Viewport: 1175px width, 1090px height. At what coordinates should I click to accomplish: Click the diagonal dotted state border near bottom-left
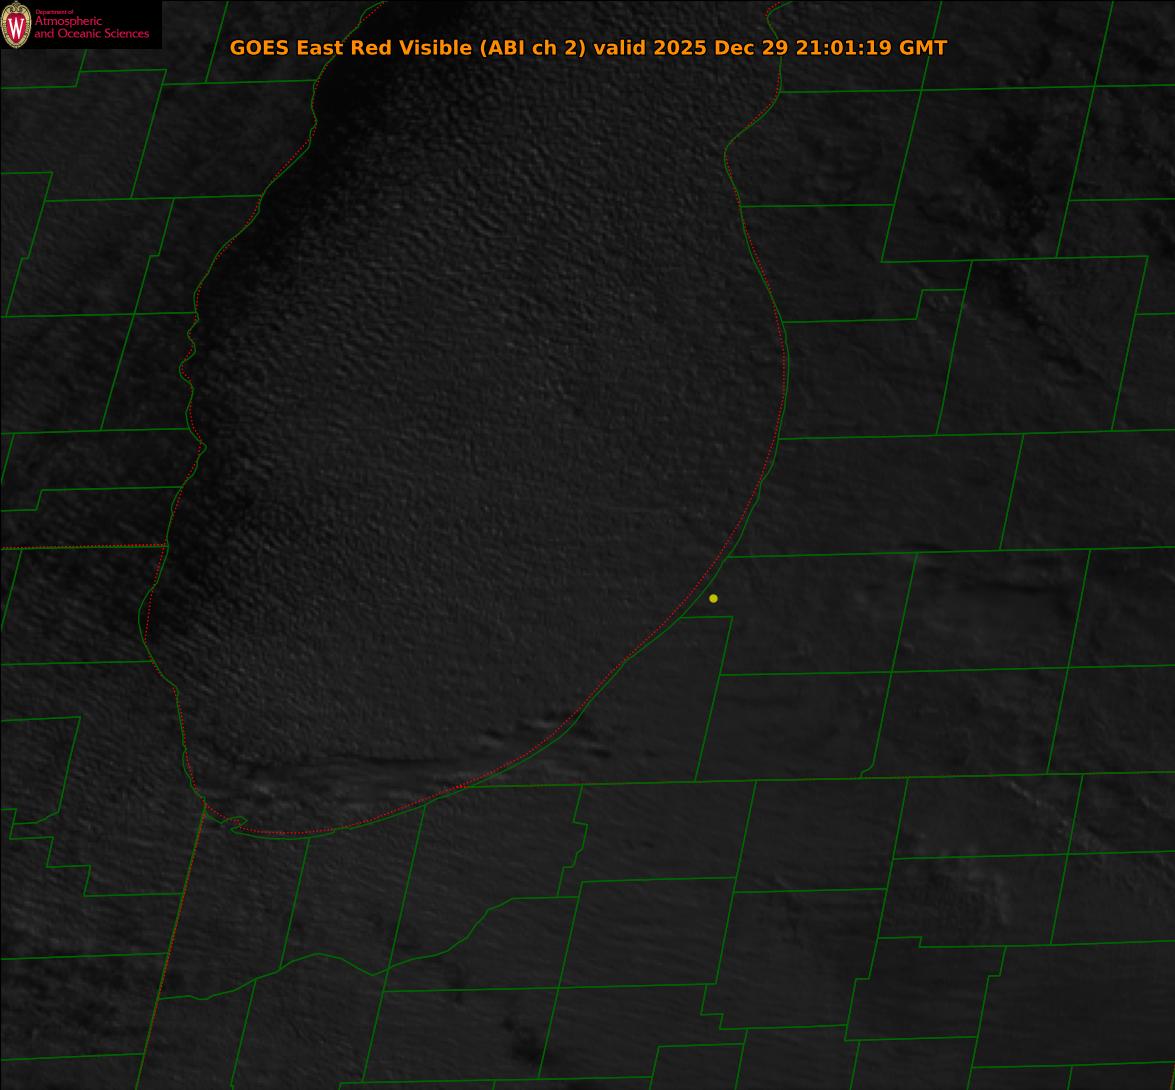coord(175,920)
